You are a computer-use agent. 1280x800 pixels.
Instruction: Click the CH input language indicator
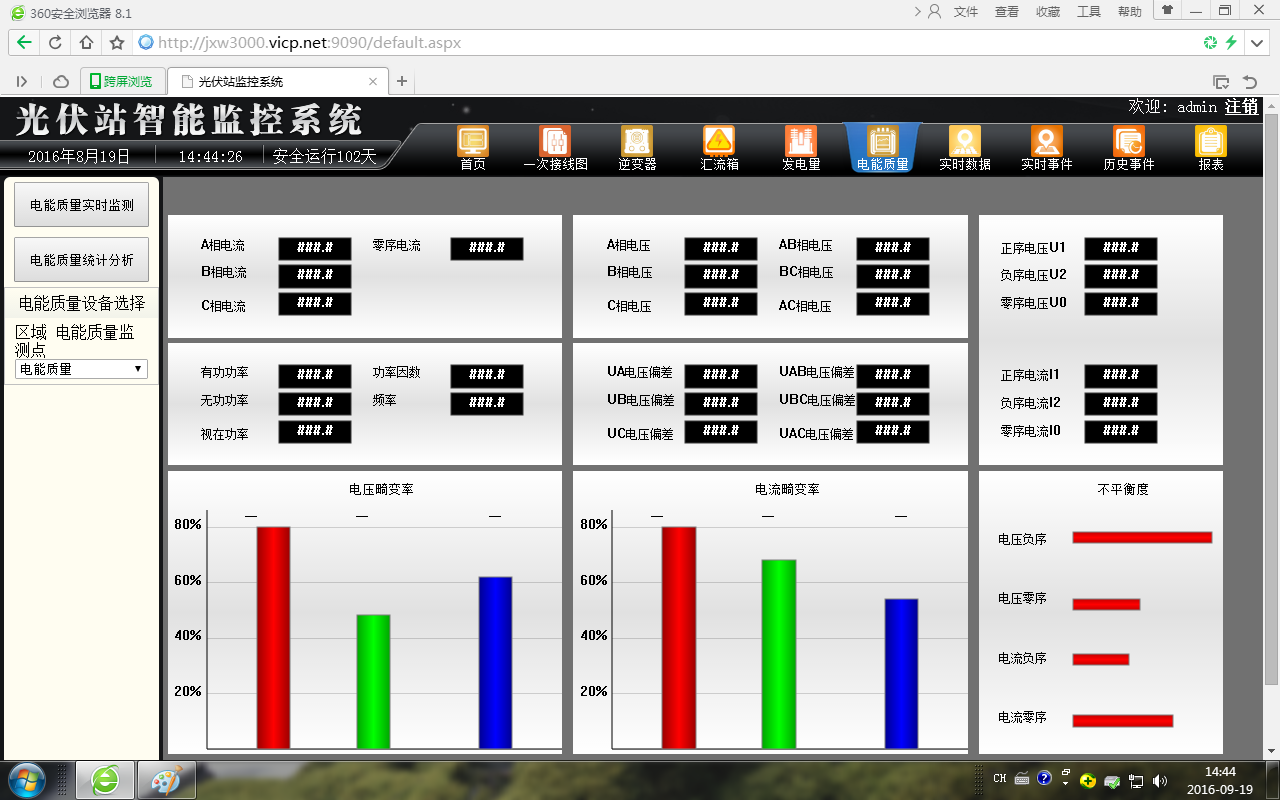coord(1000,778)
